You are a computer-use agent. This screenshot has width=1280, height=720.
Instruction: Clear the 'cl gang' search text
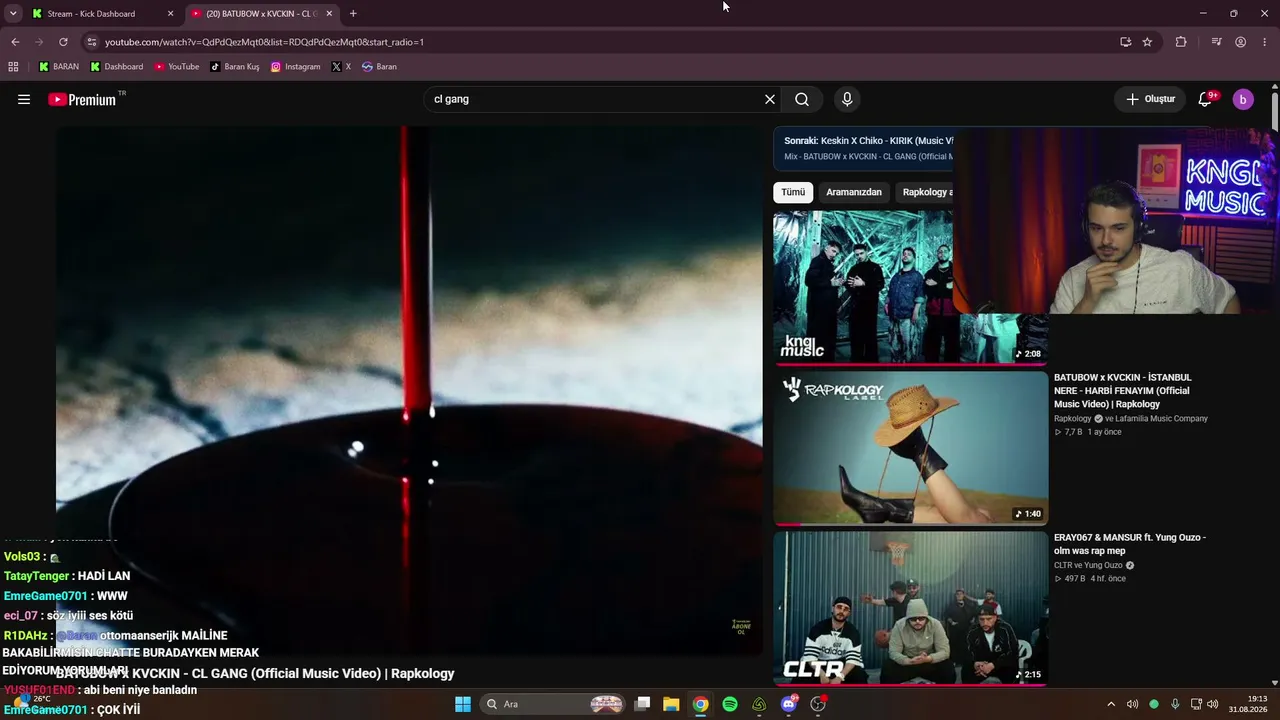(x=770, y=99)
